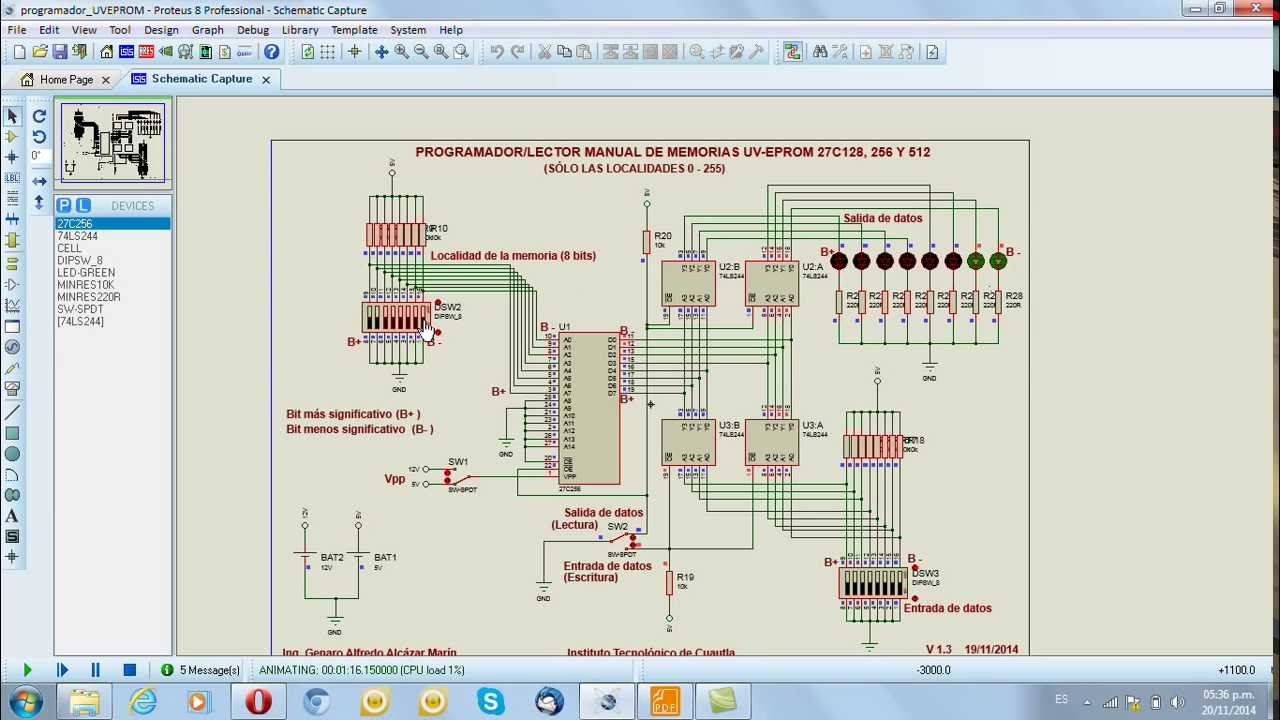This screenshot has width=1280, height=720.
Task: Pause the running simulation
Action: pyautogui.click(x=95, y=670)
